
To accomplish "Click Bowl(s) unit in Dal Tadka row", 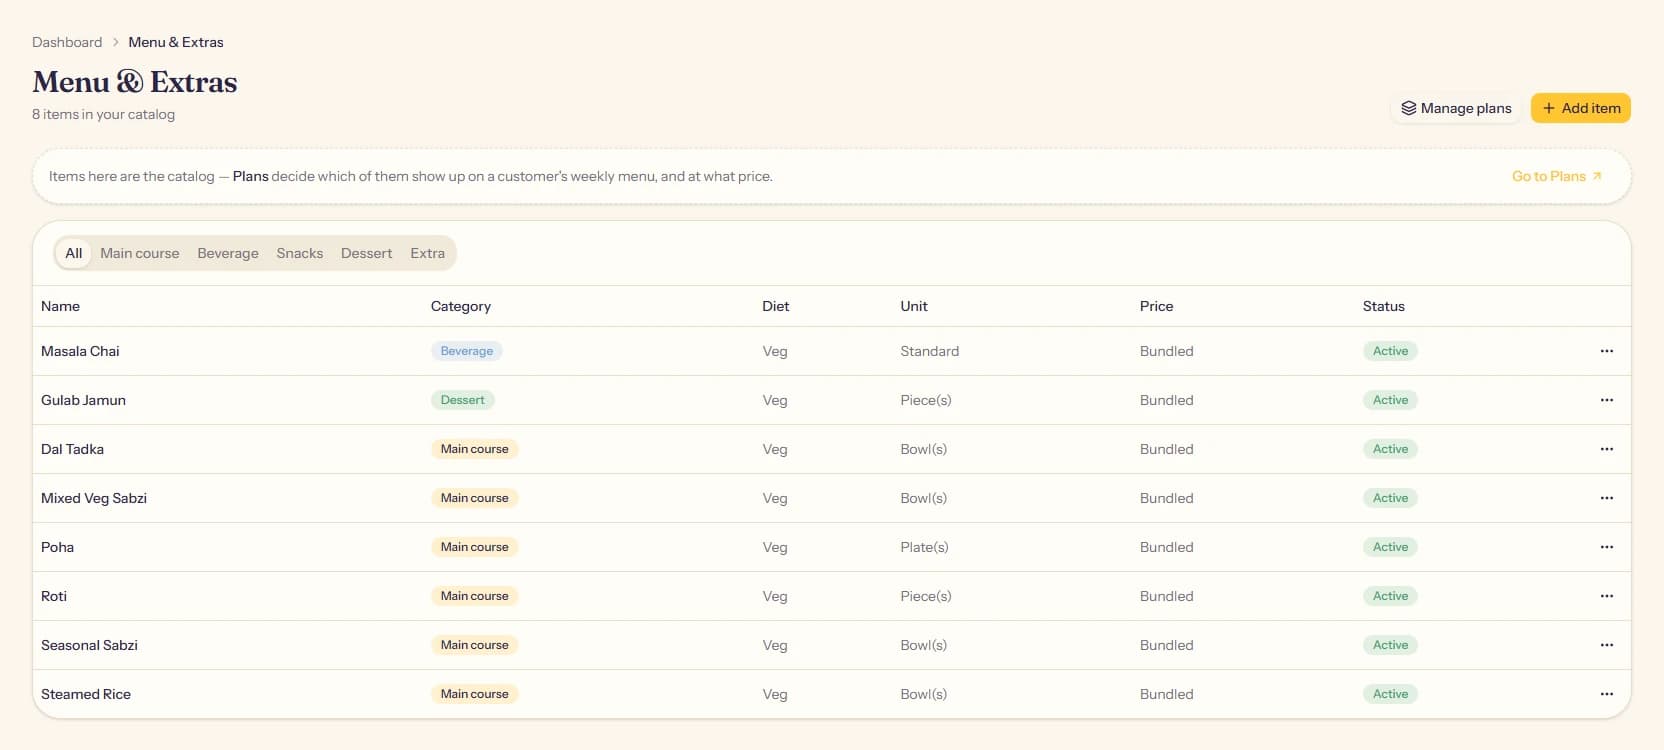I will [x=923, y=449].
